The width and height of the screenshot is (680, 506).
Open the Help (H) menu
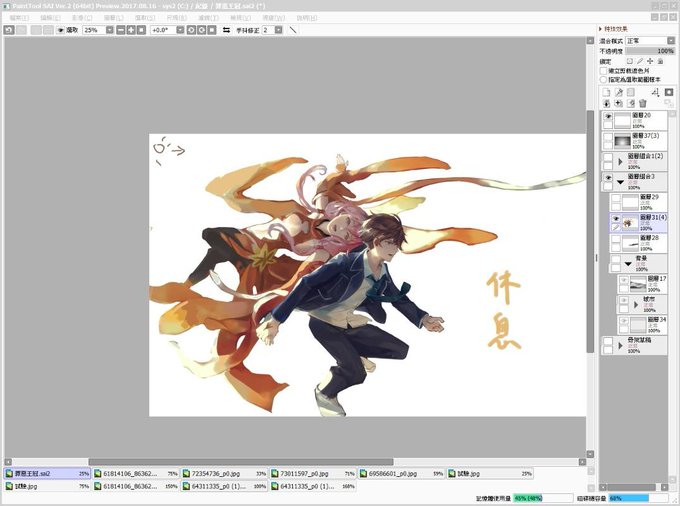click(307, 18)
